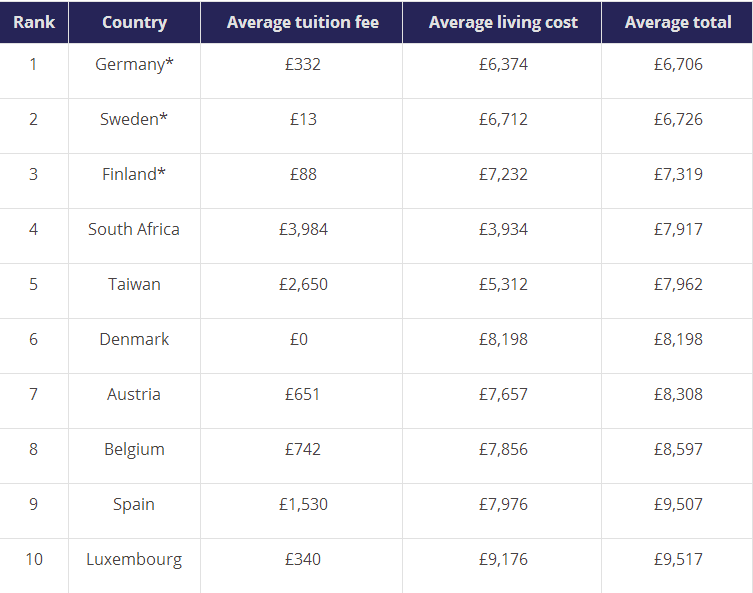Click Taiwan's £7,962 average total
This screenshot has height=593, width=753.
click(x=678, y=284)
